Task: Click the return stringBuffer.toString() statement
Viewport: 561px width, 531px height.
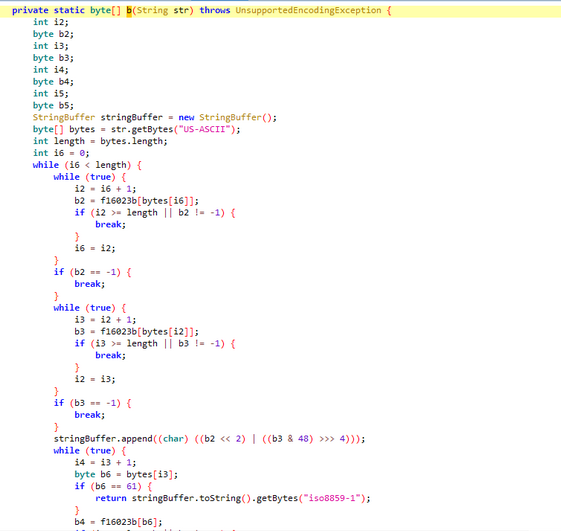Action: [x=233, y=498]
